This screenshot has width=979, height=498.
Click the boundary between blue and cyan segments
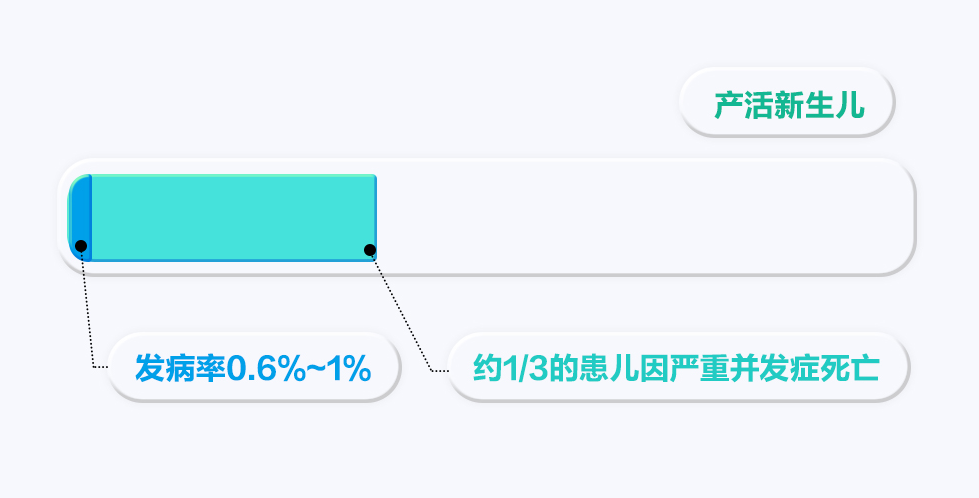(x=91, y=218)
